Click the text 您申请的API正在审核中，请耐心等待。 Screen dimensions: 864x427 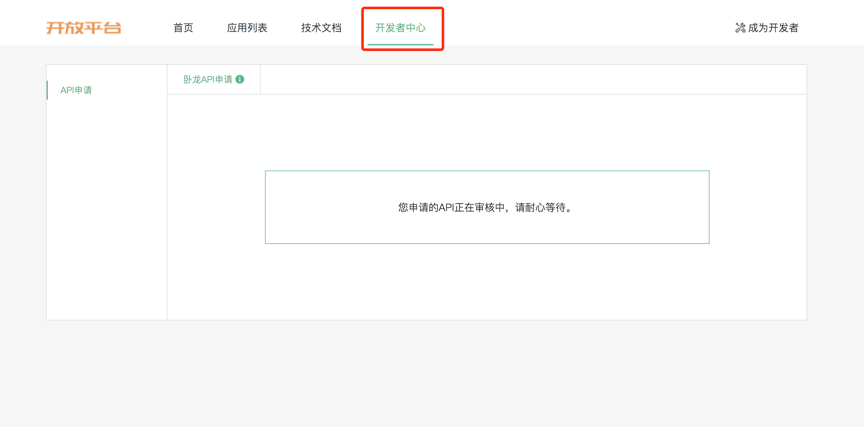(487, 208)
